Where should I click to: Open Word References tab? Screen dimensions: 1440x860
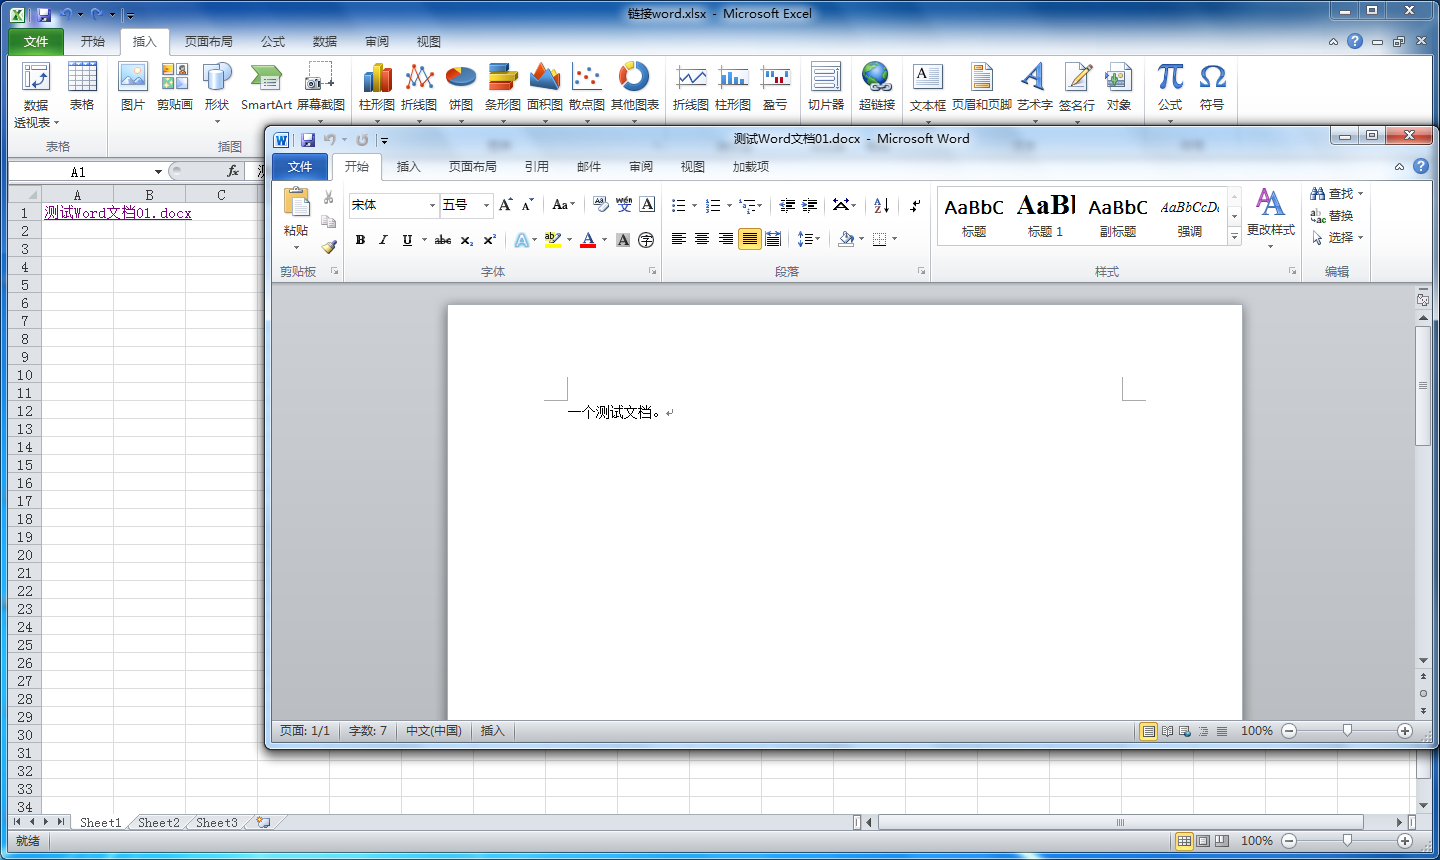click(x=537, y=166)
